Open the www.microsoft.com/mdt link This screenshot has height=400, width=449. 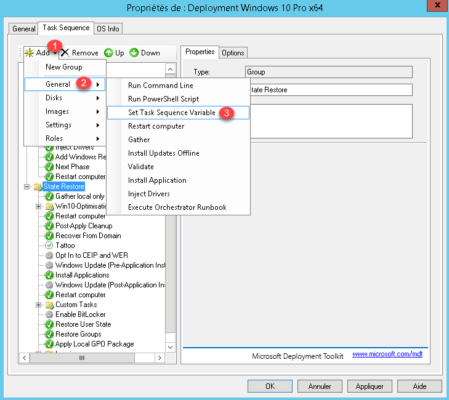click(387, 354)
